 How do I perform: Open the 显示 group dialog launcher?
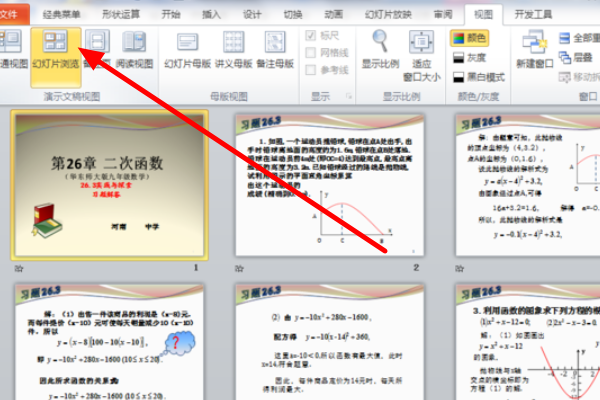(x=349, y=96)
